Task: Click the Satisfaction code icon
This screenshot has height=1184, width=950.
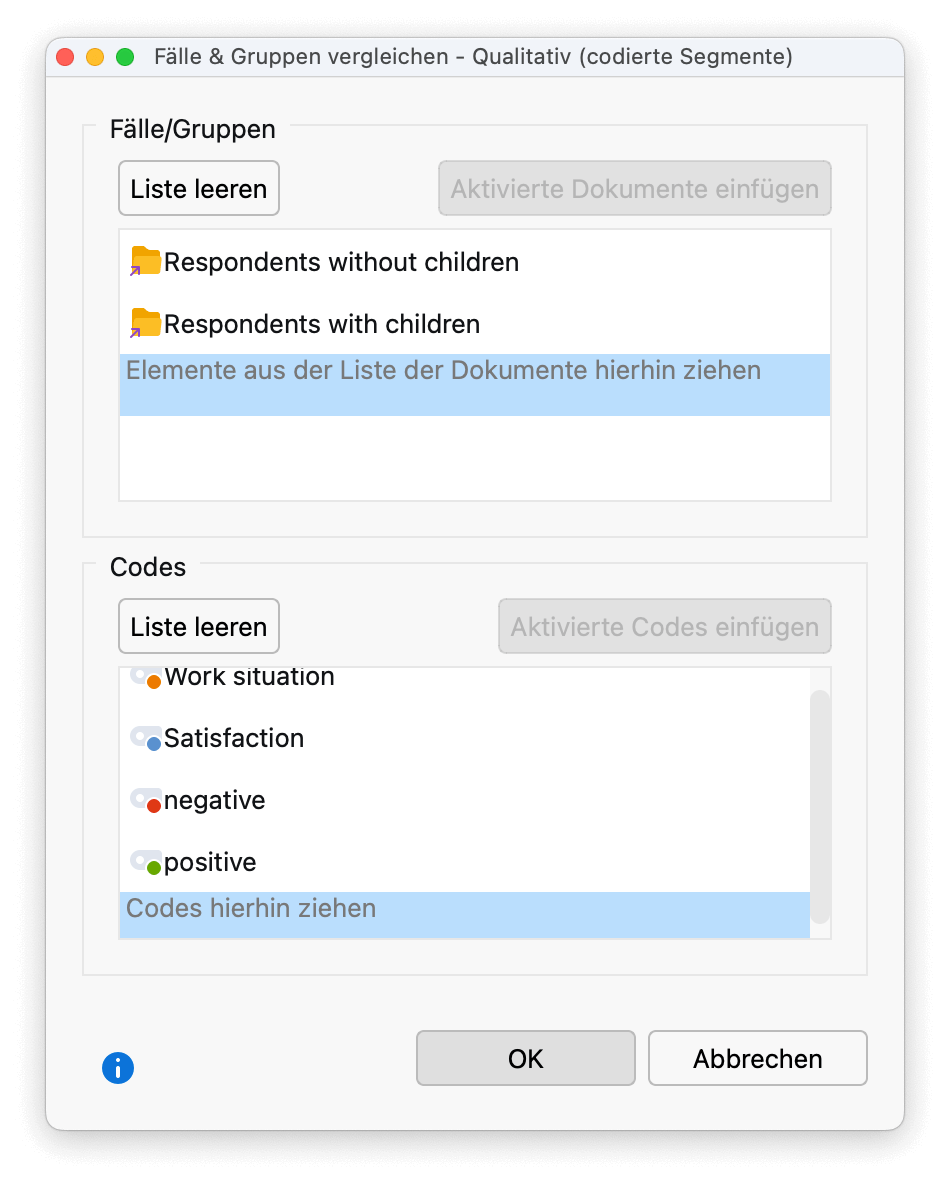Action: [146, 739]
